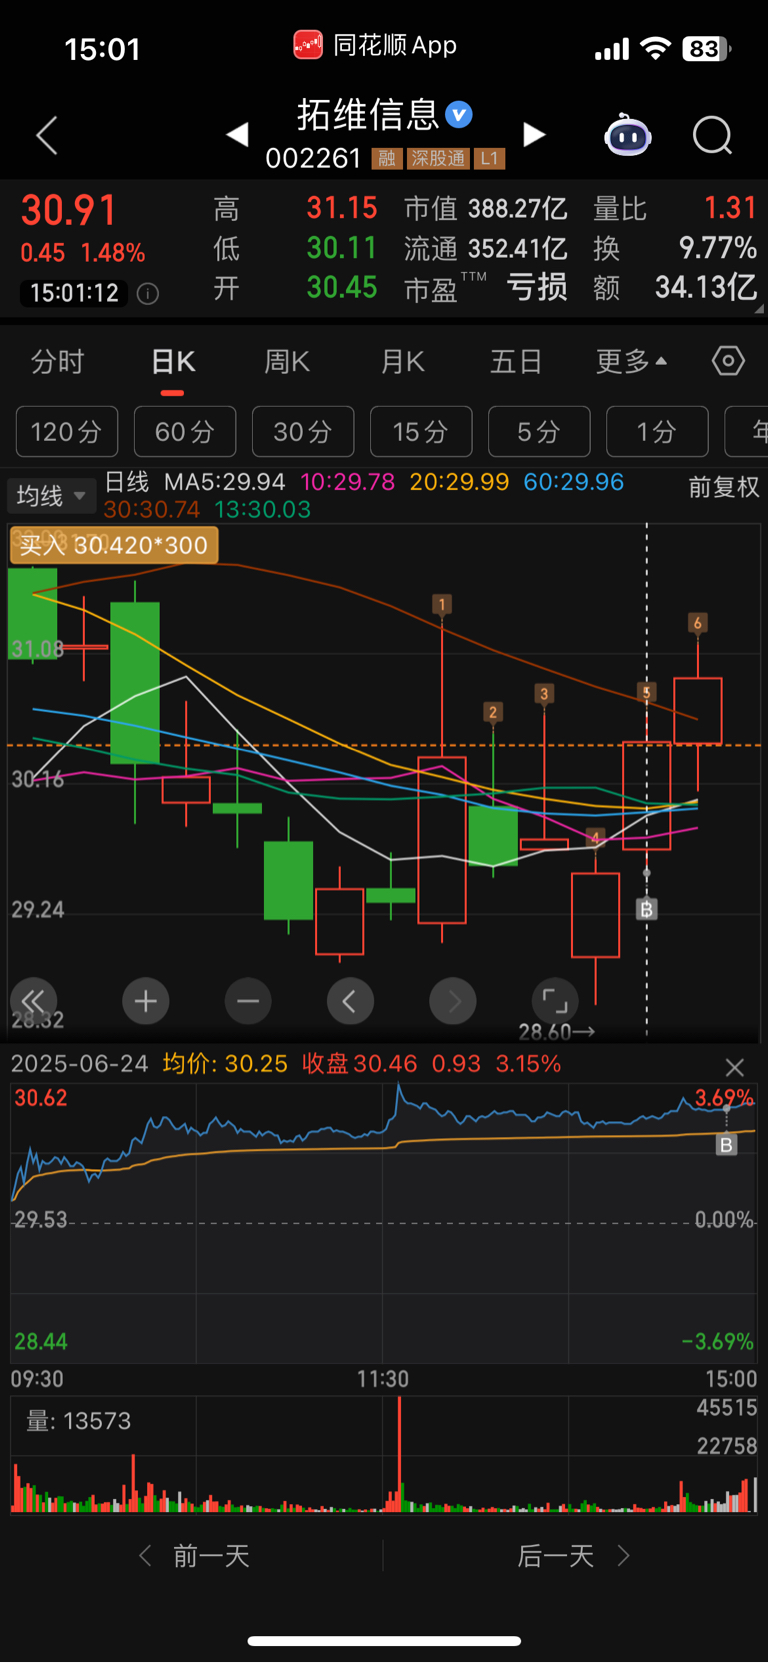Open the AI robot assistant
Image resolution: width=768 pixels, height=1663 pixels.
point(628,135)
